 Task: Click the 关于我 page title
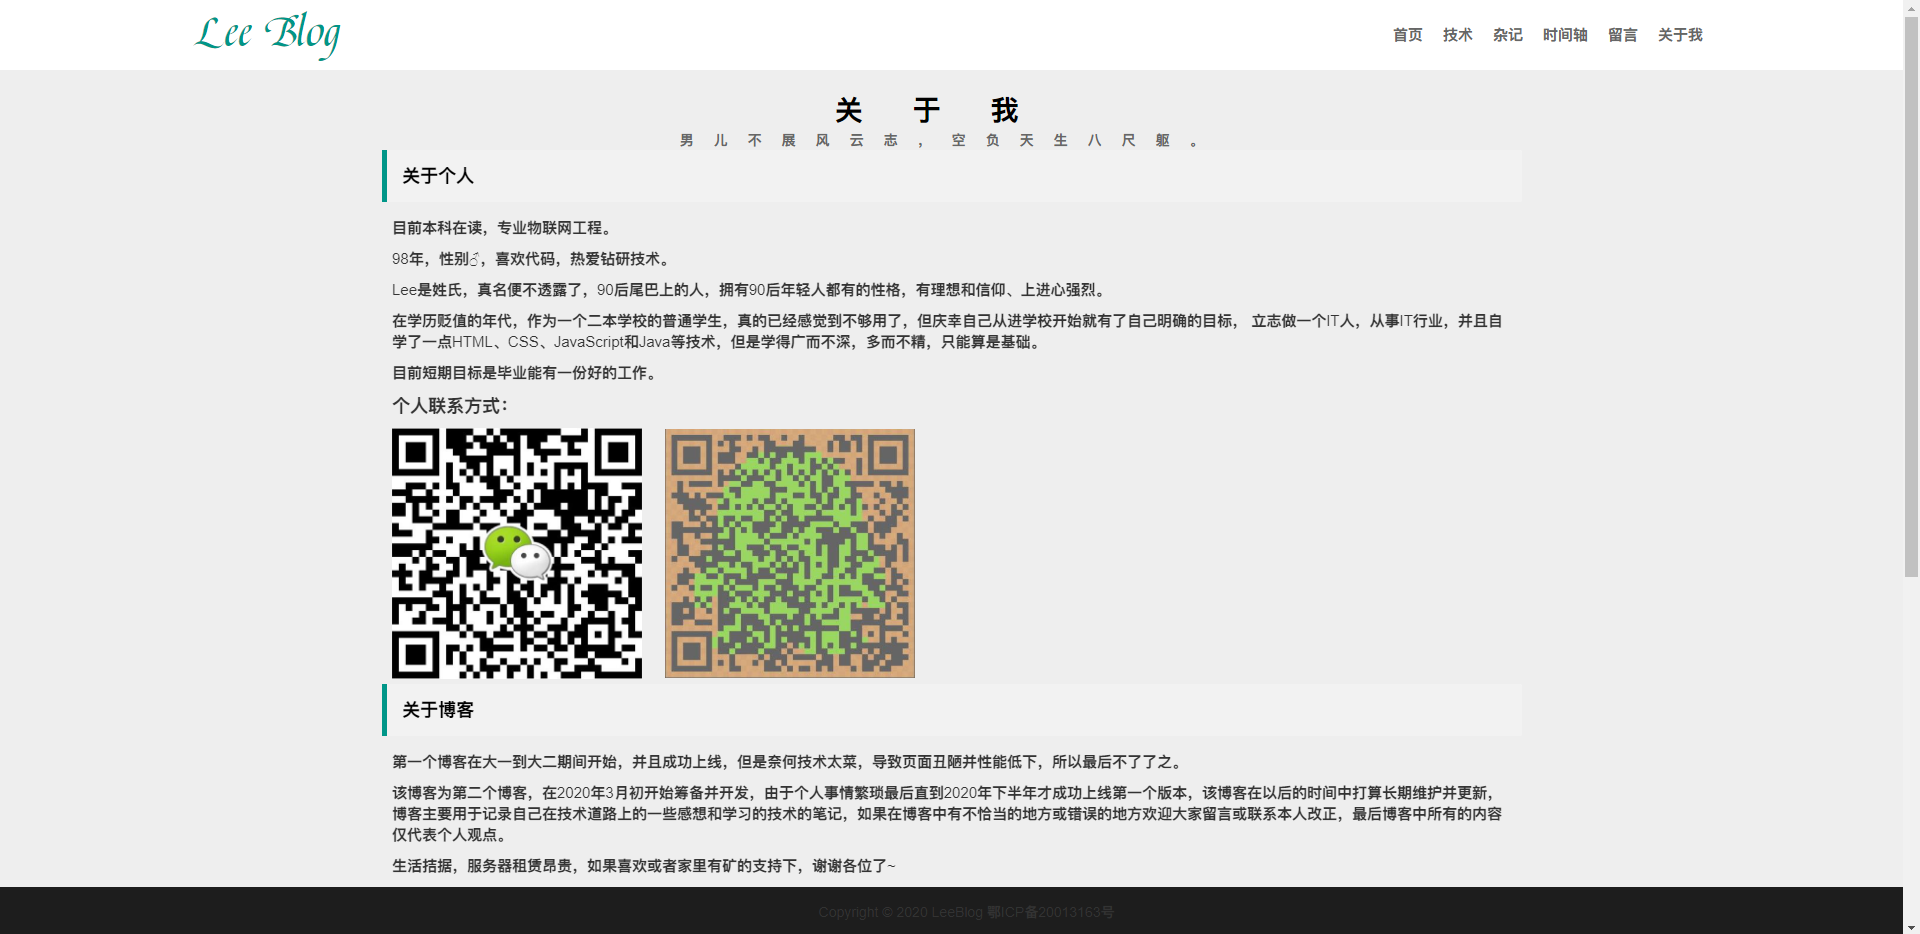927,110
